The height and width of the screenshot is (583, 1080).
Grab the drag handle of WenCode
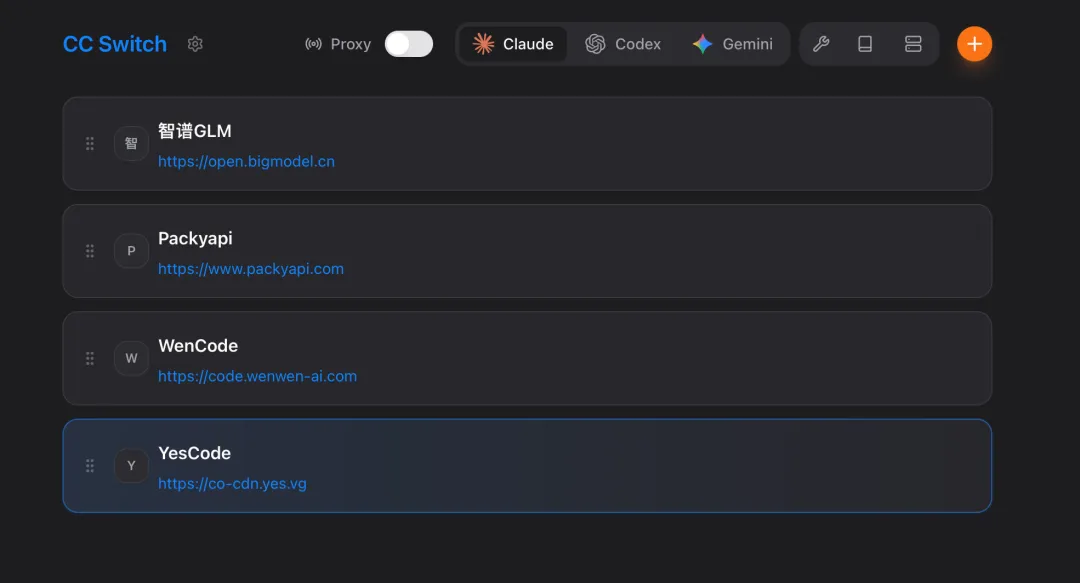point(90,358)
